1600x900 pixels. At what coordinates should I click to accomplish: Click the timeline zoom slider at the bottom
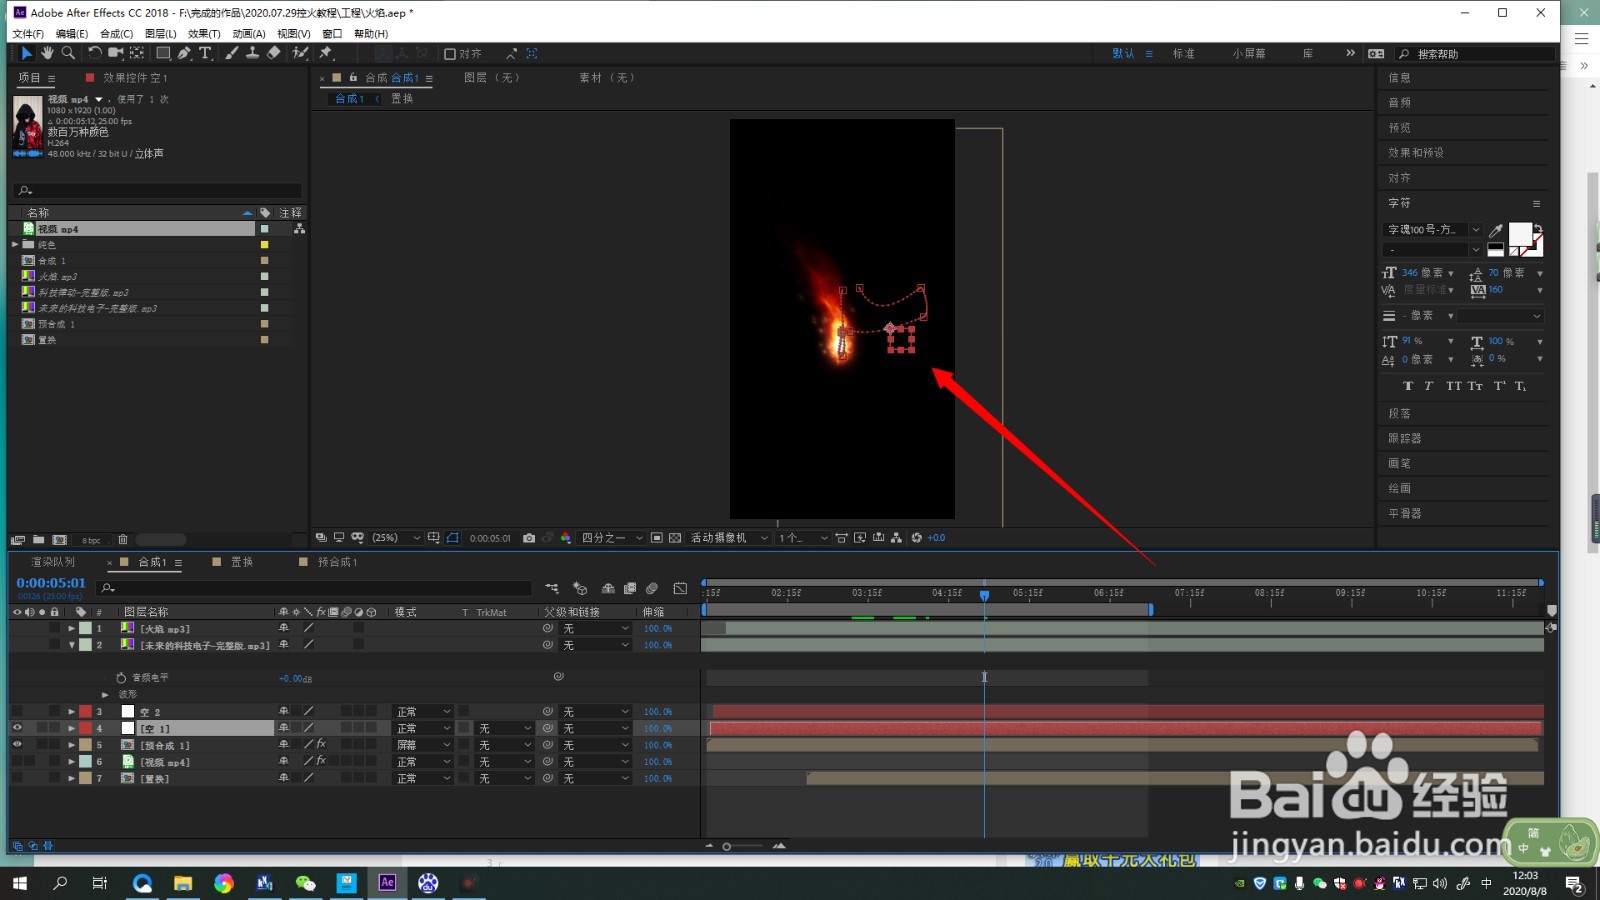pyautogui.click(x=743, y=846)
